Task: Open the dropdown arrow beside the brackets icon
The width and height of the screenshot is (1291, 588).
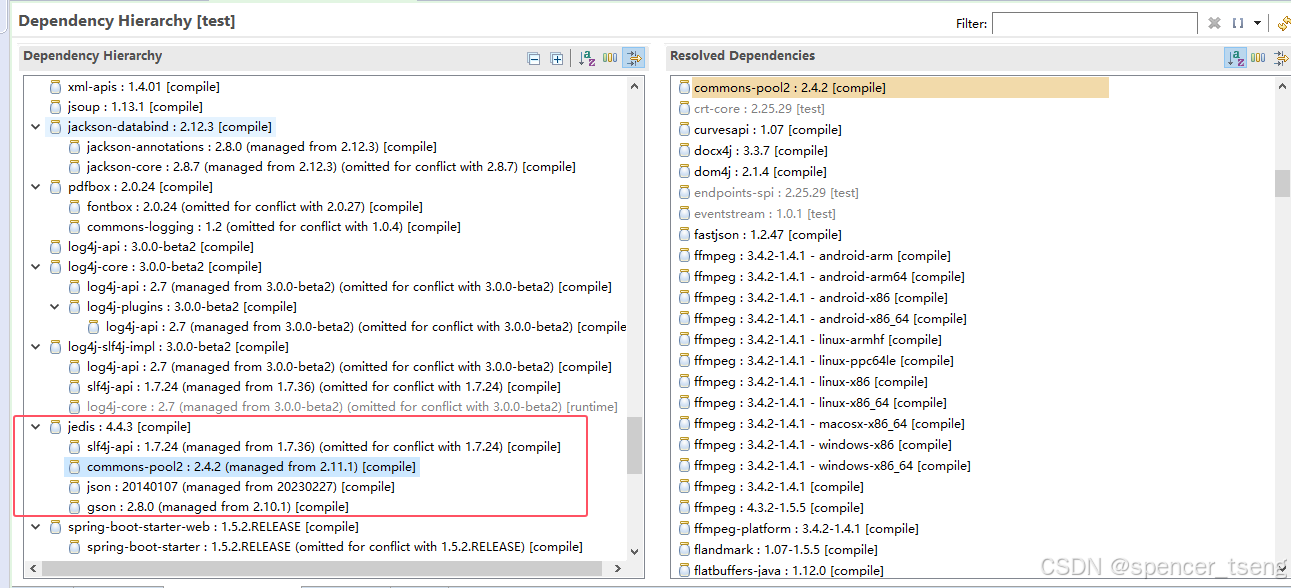Action: click(1257, 23)
